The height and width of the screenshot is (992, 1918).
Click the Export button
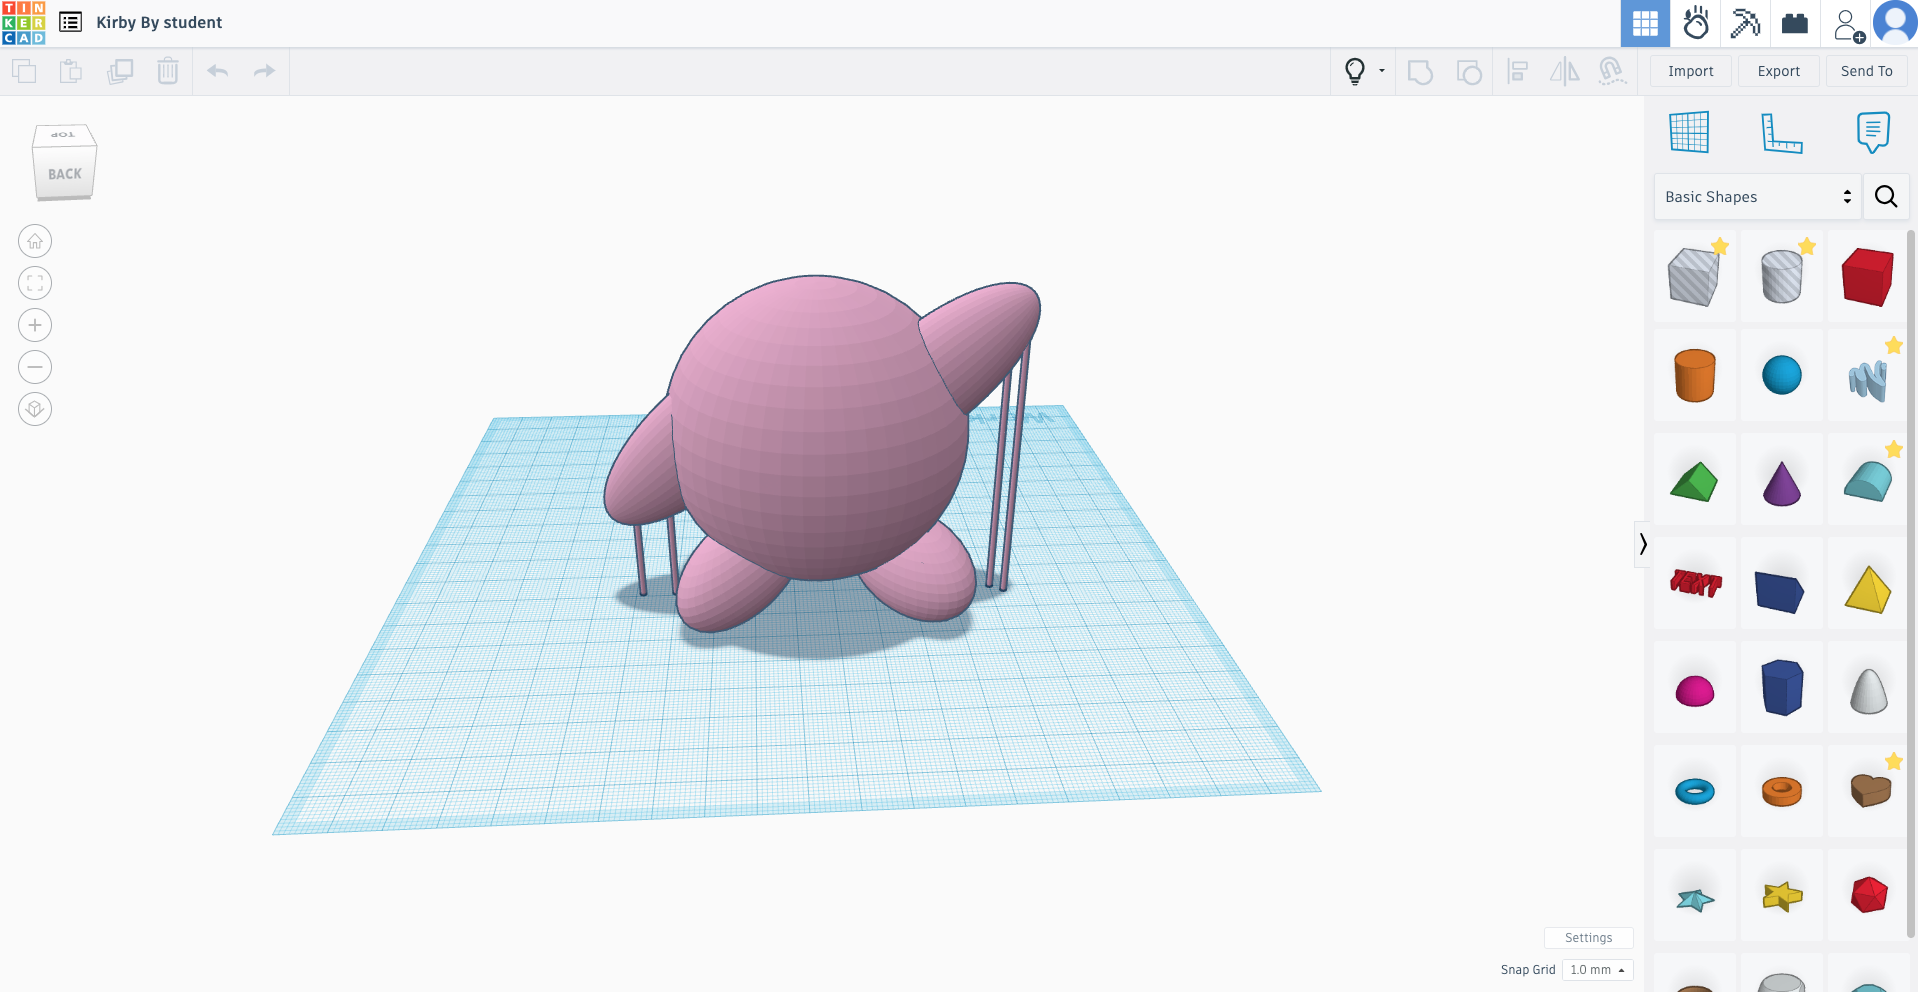click(x=1778, y=71)
